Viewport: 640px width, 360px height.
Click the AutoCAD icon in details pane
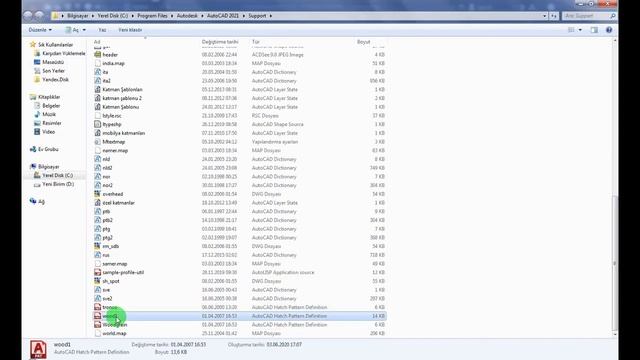(38, 349)
